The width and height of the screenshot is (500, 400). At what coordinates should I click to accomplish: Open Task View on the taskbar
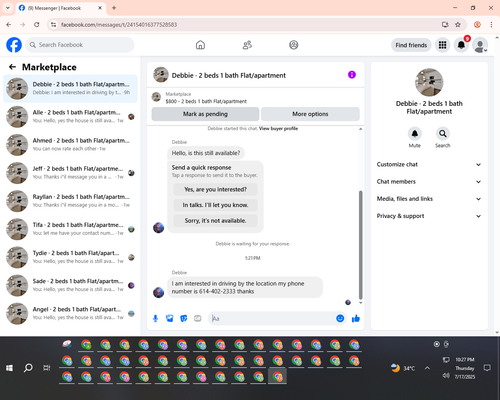point(47,368)
